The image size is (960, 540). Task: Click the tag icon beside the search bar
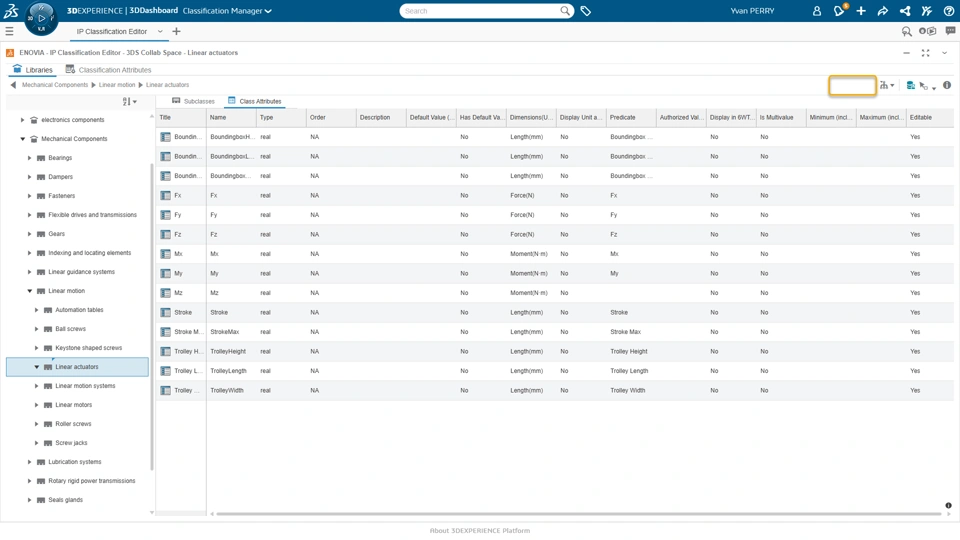pyautogui.click(x=585, y=11)
